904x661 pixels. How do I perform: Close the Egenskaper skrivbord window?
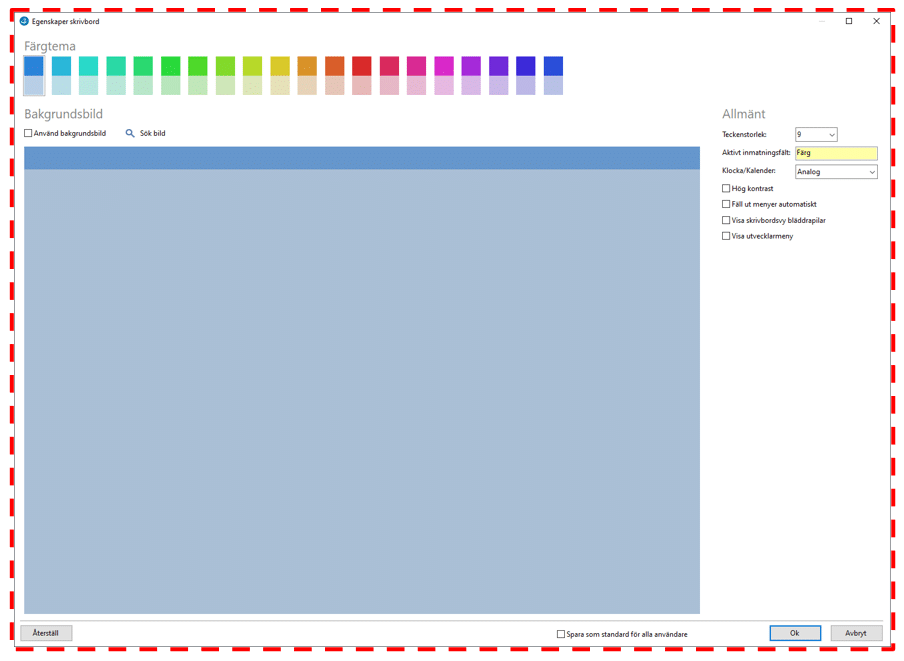tap(876, 21)
